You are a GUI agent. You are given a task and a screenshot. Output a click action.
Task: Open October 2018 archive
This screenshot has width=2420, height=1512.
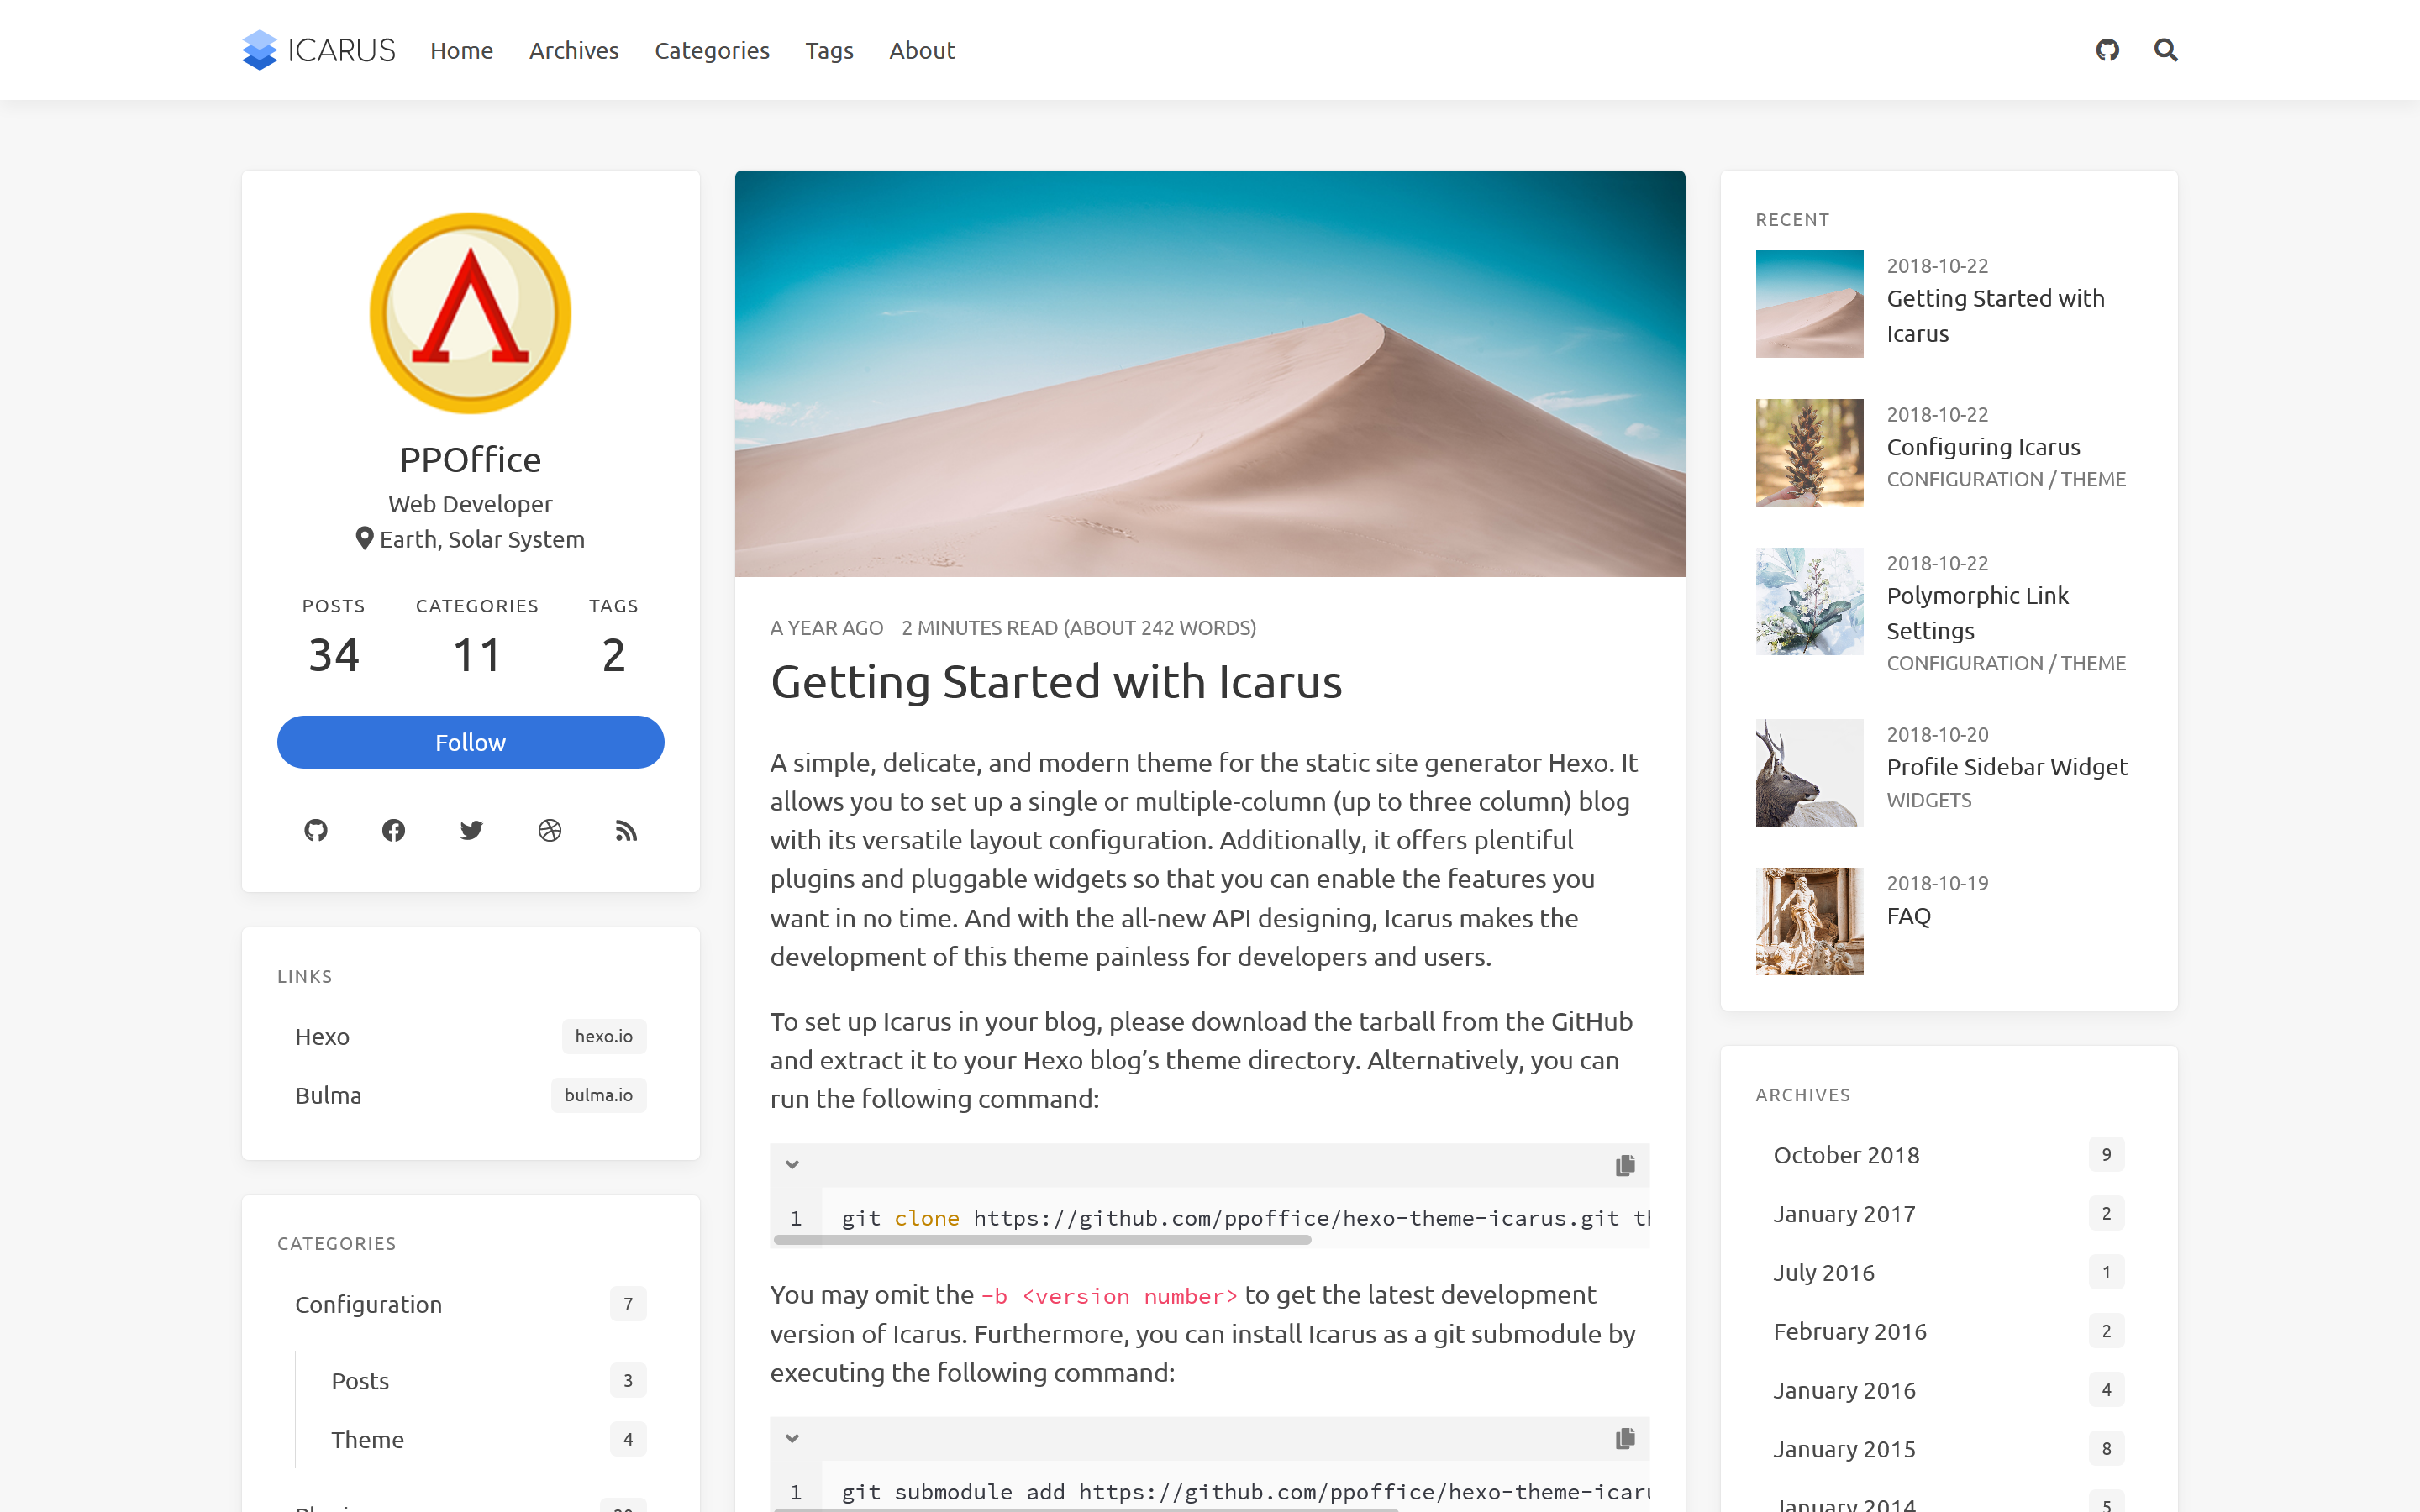[1846, 1155]
